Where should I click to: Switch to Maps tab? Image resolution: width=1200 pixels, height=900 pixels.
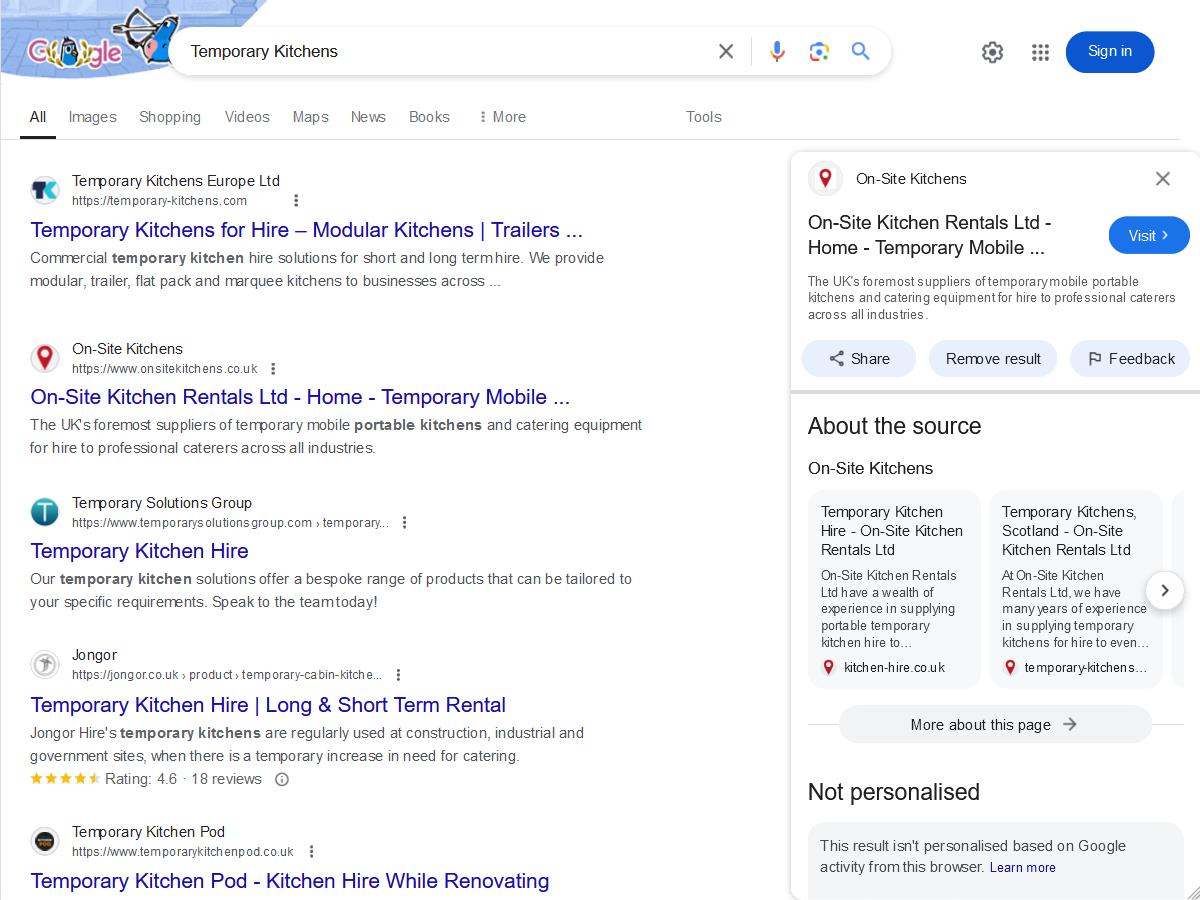pyautogui.click(x=310, y=117)
